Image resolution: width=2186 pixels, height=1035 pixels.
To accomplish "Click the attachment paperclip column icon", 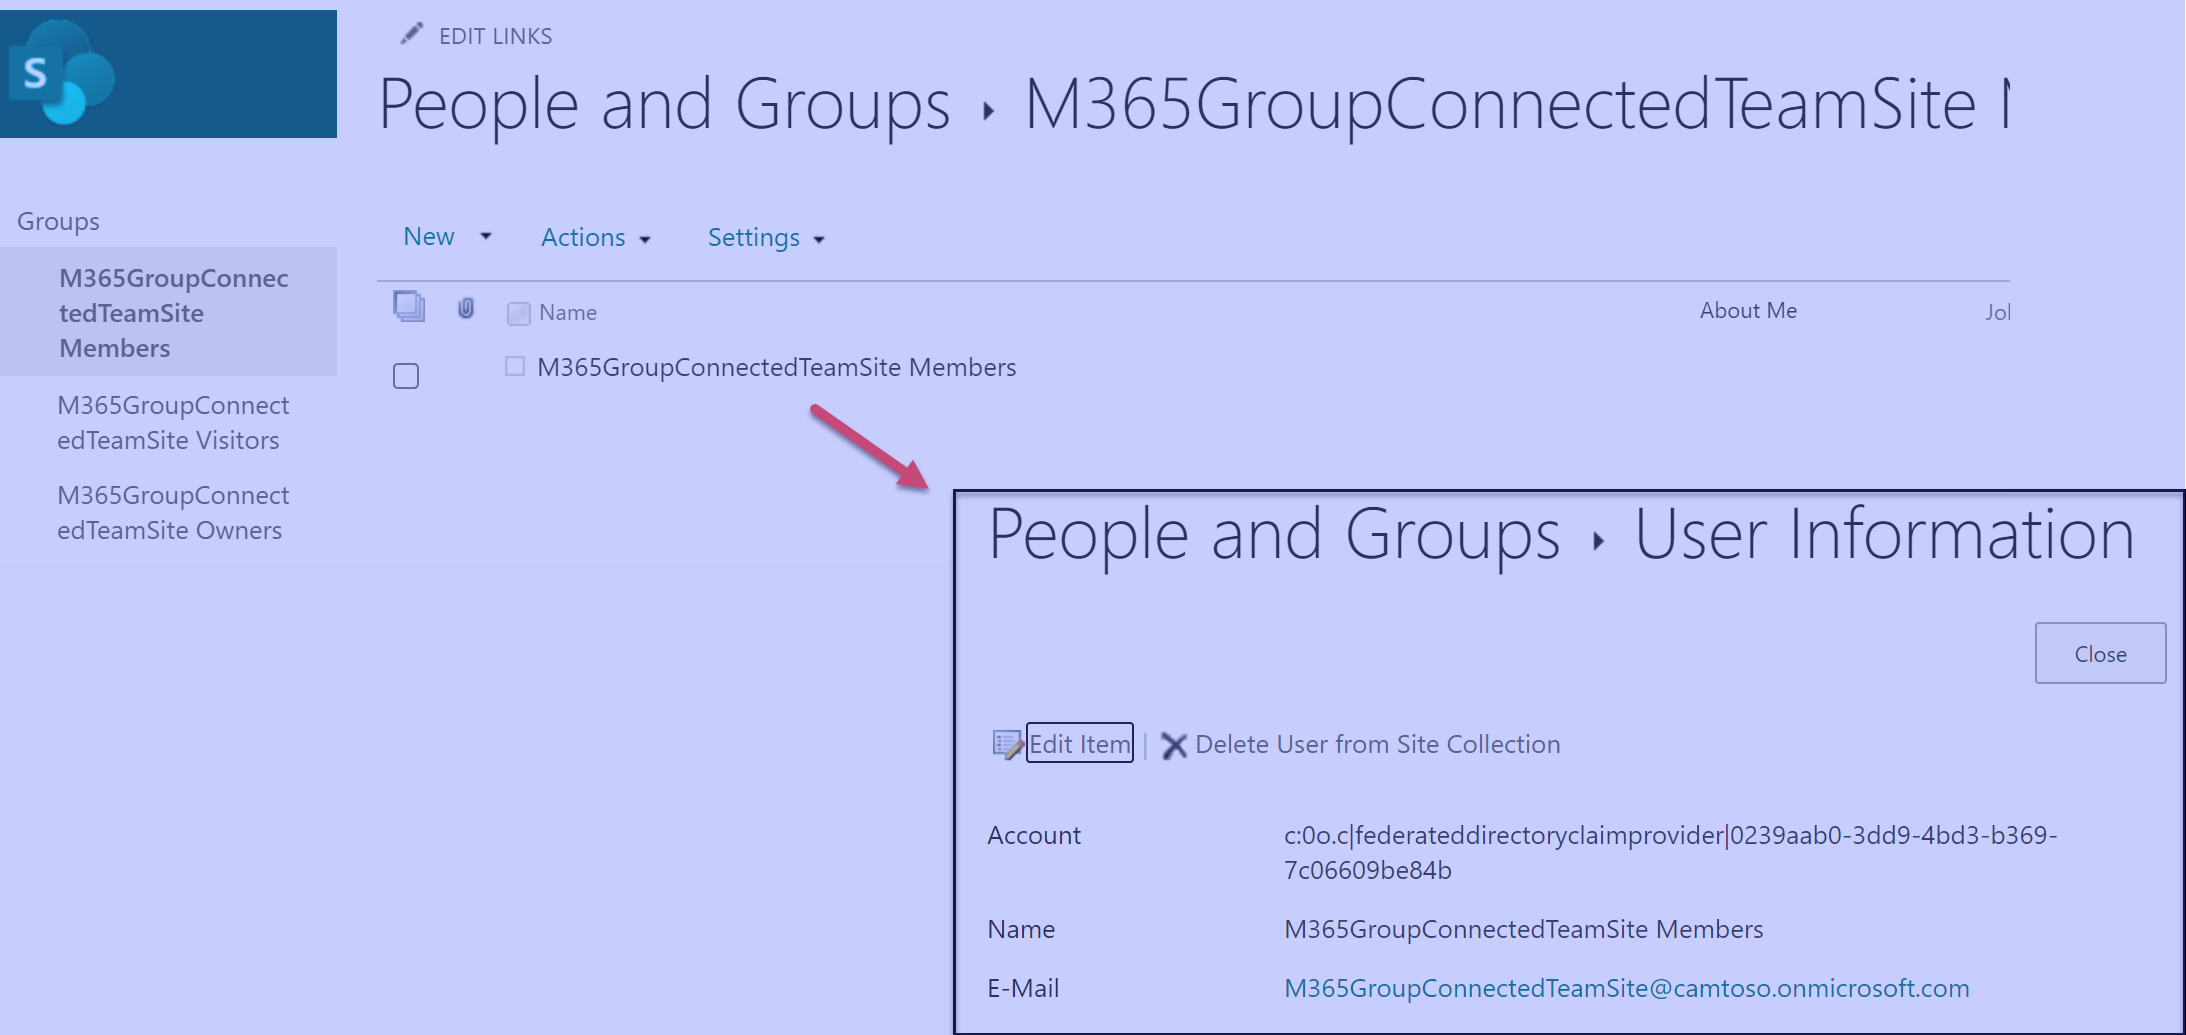I will tap(466, 308).
